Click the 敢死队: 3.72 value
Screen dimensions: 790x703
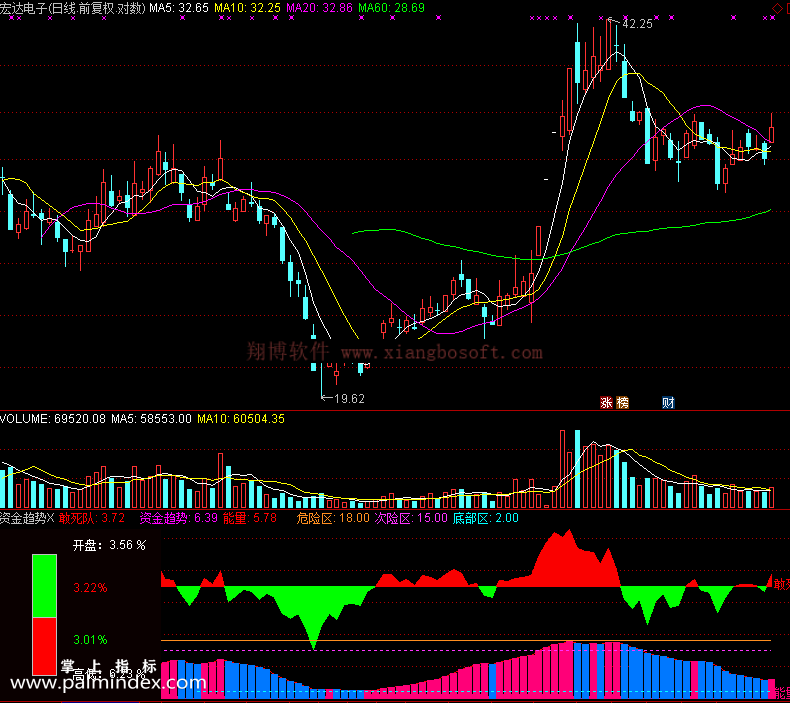tap(92, 518)
